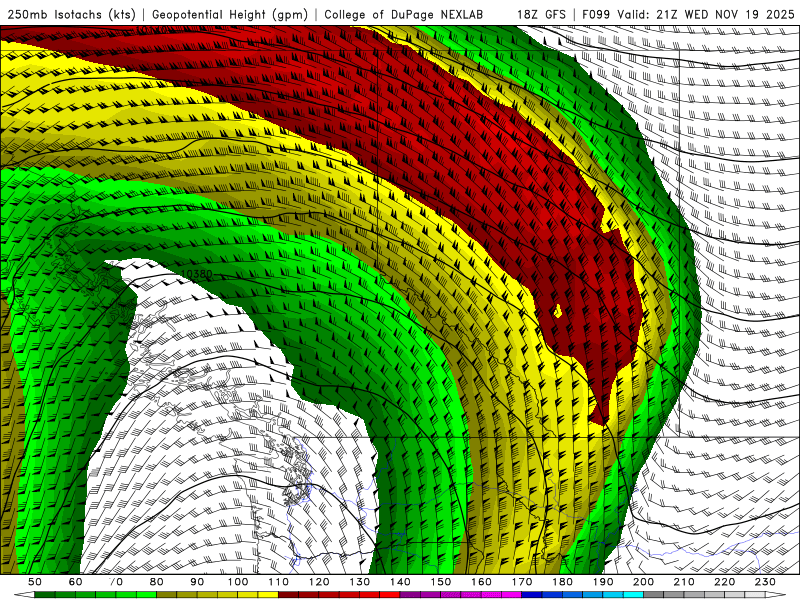
Task: Select the olive swatch just right of 80
Action: [x=167, y=595]
